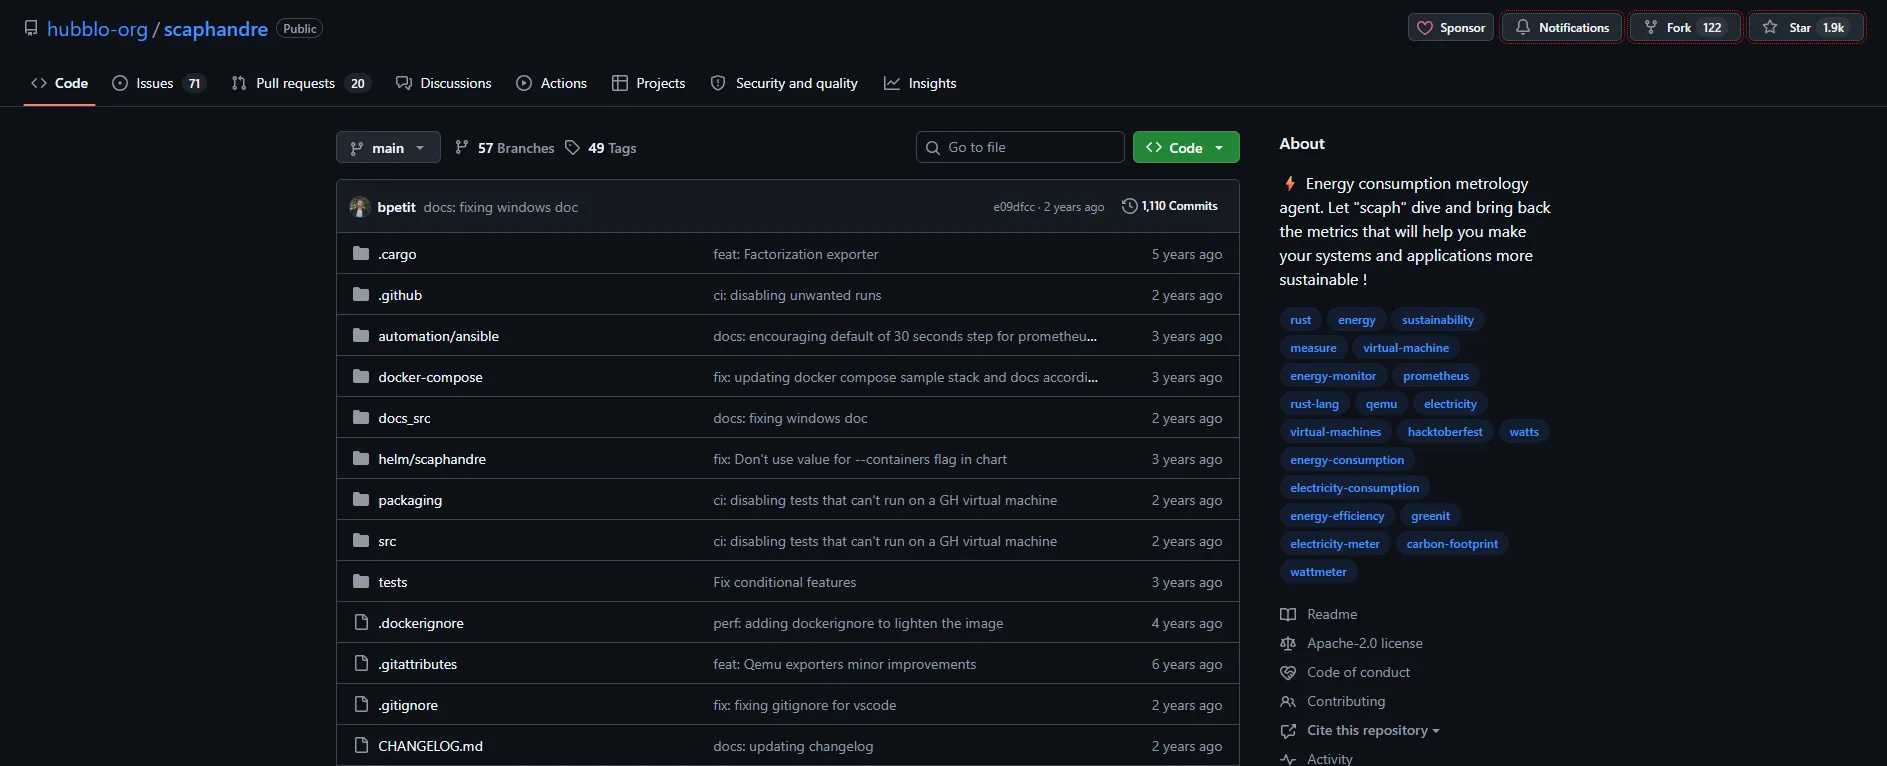This screenshot has height=766, width=1887.
Task: View the 1,110 Commits history
Action: pos(1170,207)
